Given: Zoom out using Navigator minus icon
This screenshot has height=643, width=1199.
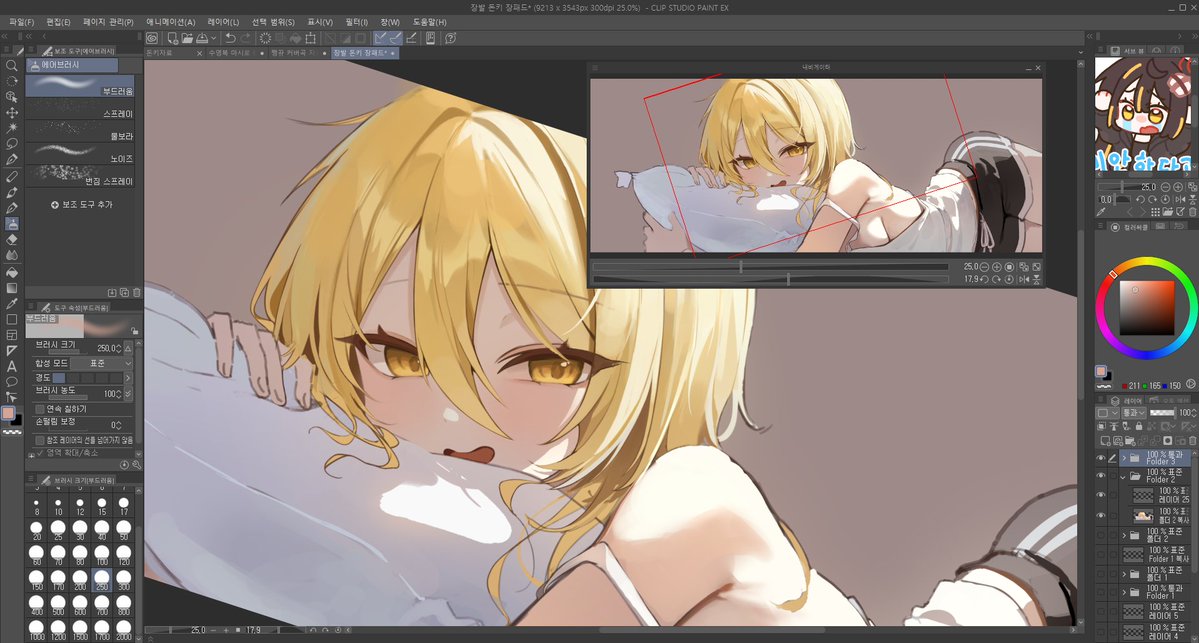Looking at the screenshot, I should (984, 267).
